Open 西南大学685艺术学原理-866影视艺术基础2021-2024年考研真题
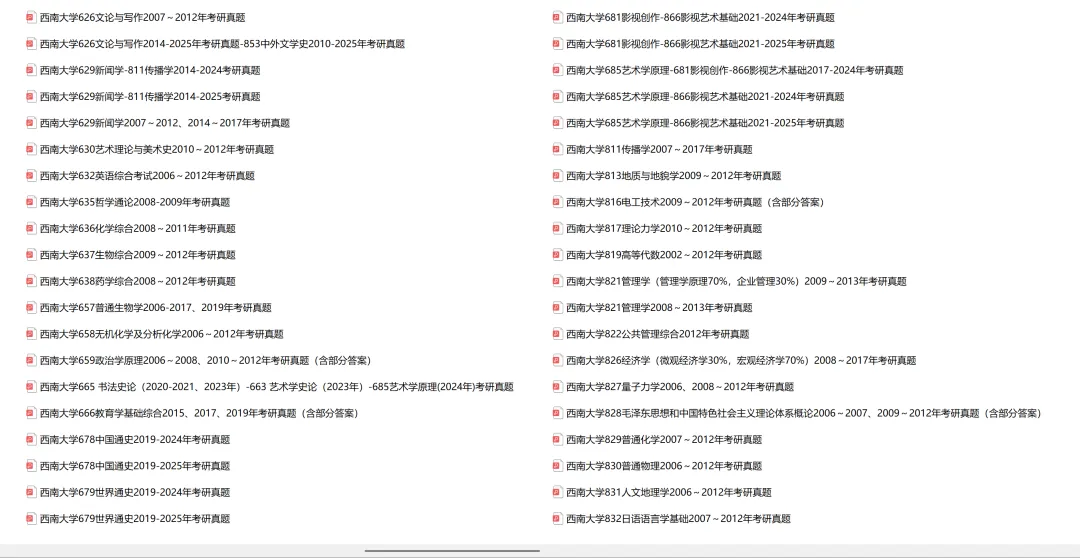This screenshot has height=558, width=1080. point(705,96)
